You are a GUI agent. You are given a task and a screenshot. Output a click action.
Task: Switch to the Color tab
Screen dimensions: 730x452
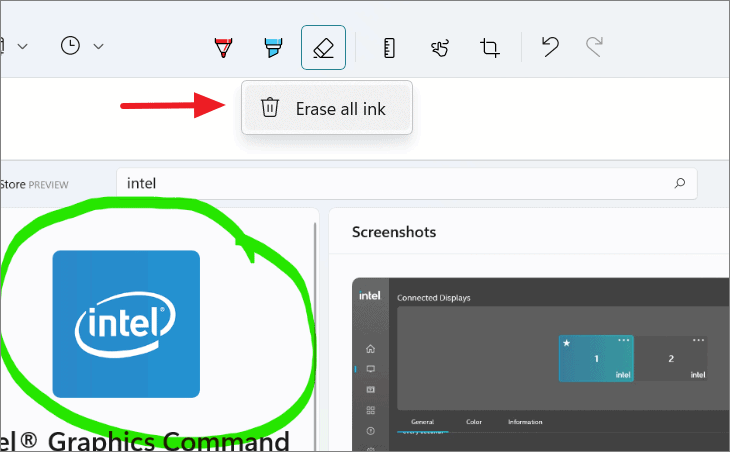pos(474,422)
